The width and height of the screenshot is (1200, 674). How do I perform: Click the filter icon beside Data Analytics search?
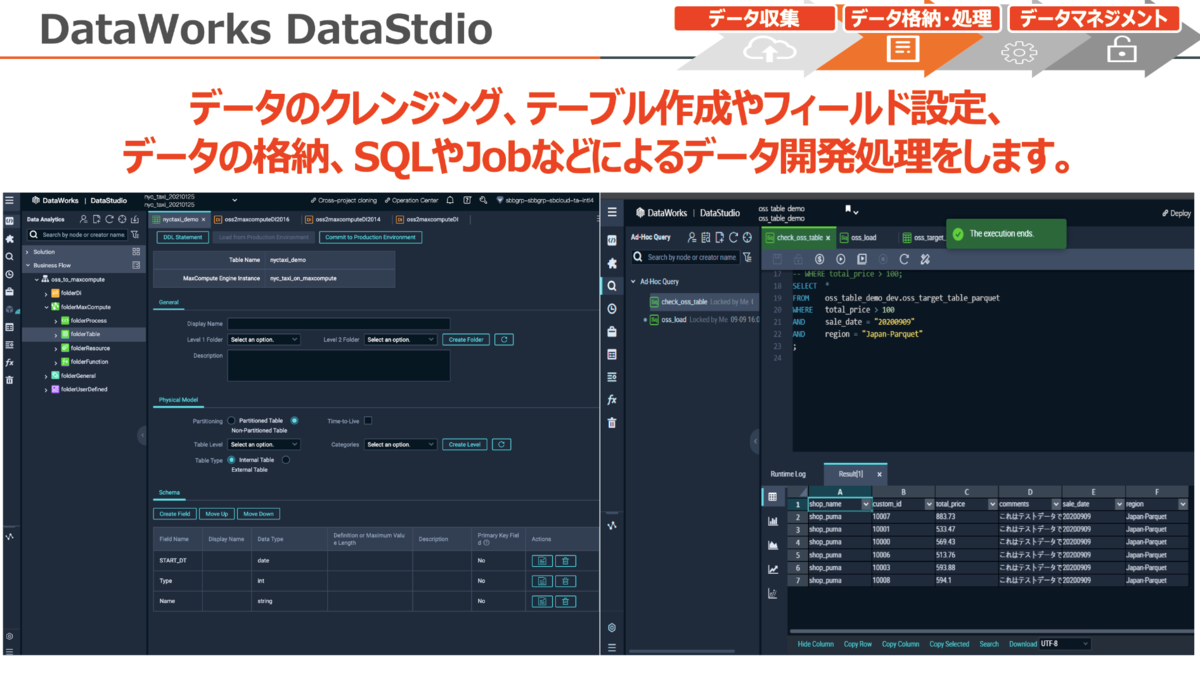coord(135,234)
